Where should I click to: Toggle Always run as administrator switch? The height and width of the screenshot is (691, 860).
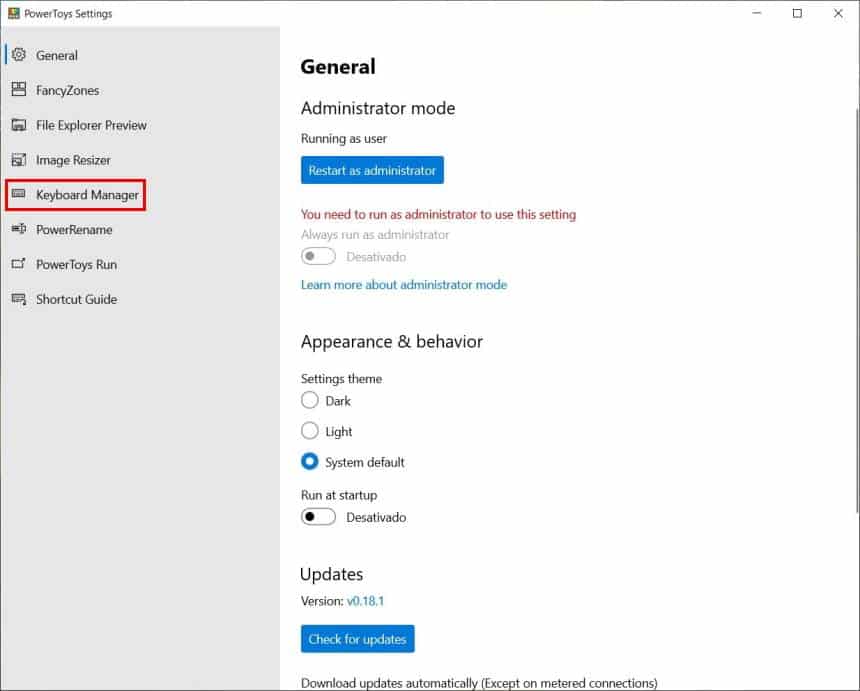[318, 256]
